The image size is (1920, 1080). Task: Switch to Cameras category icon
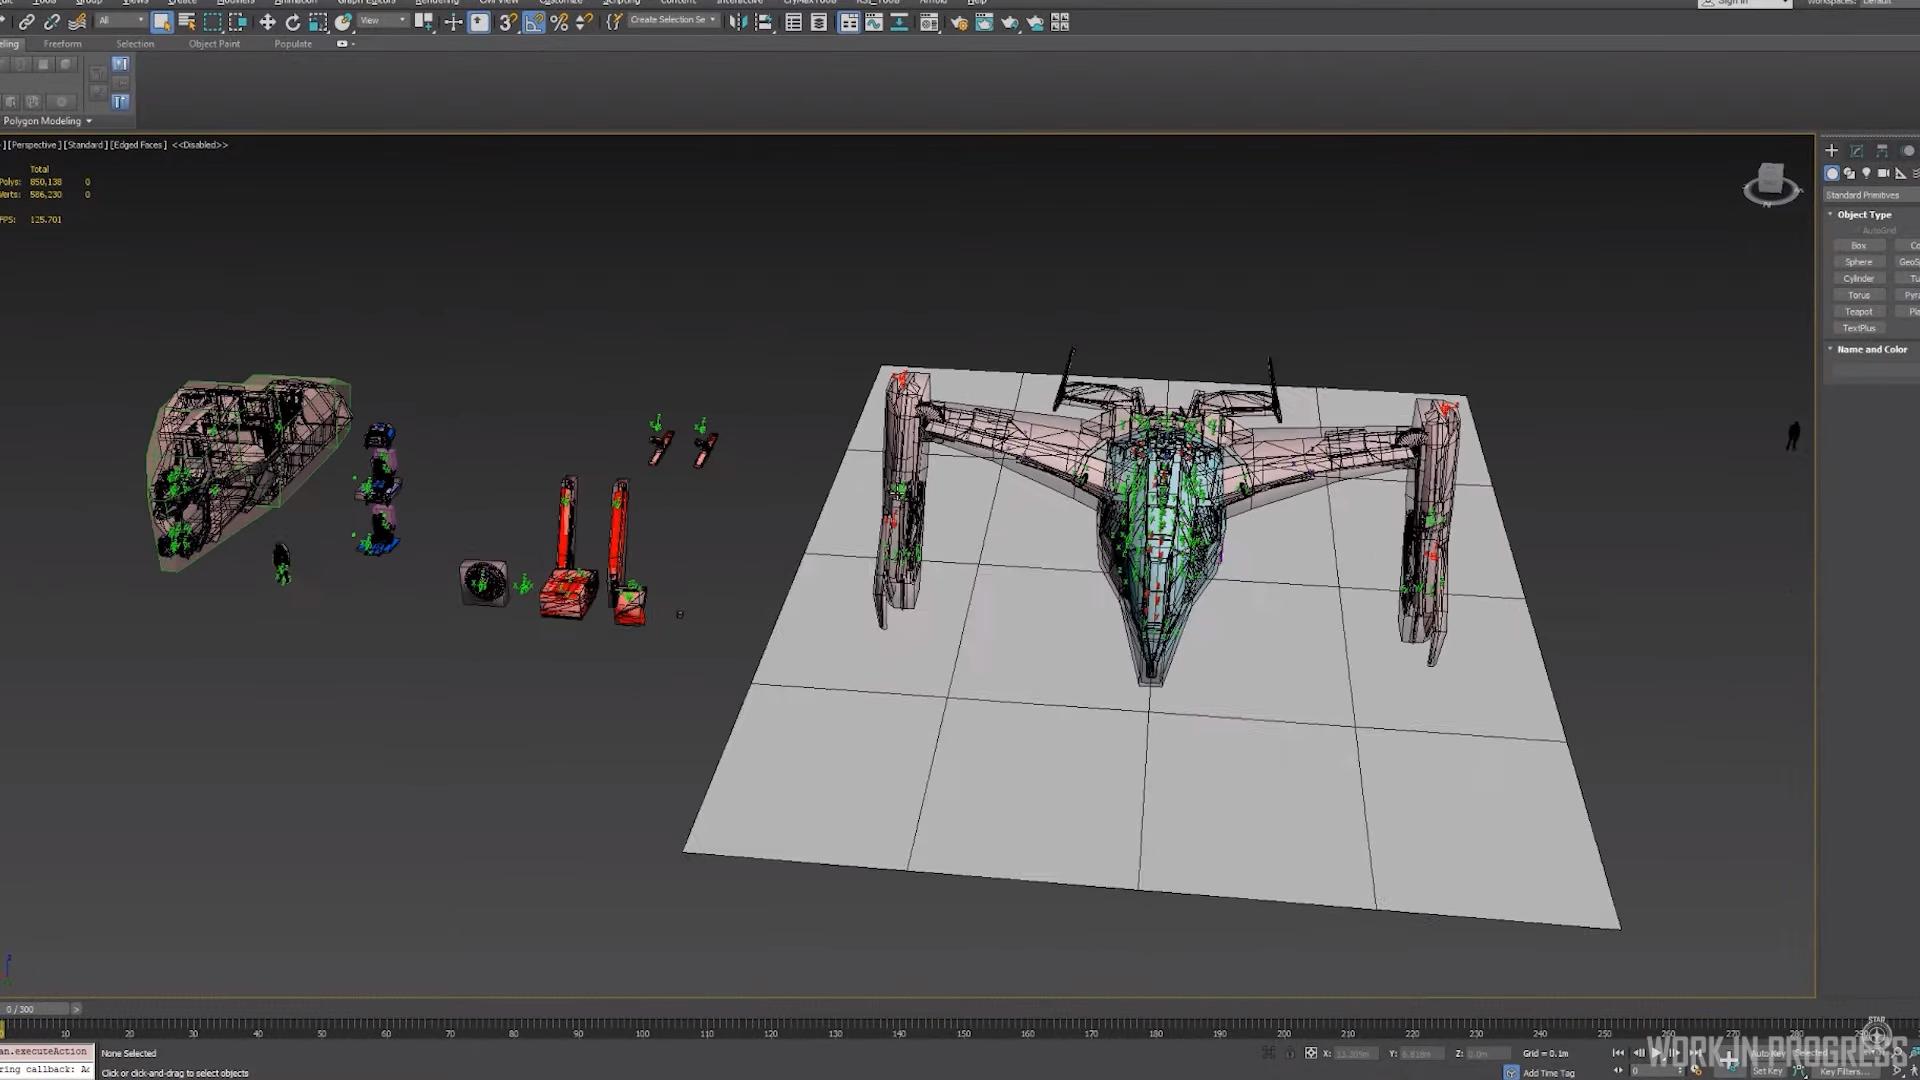click(1883, 173)
